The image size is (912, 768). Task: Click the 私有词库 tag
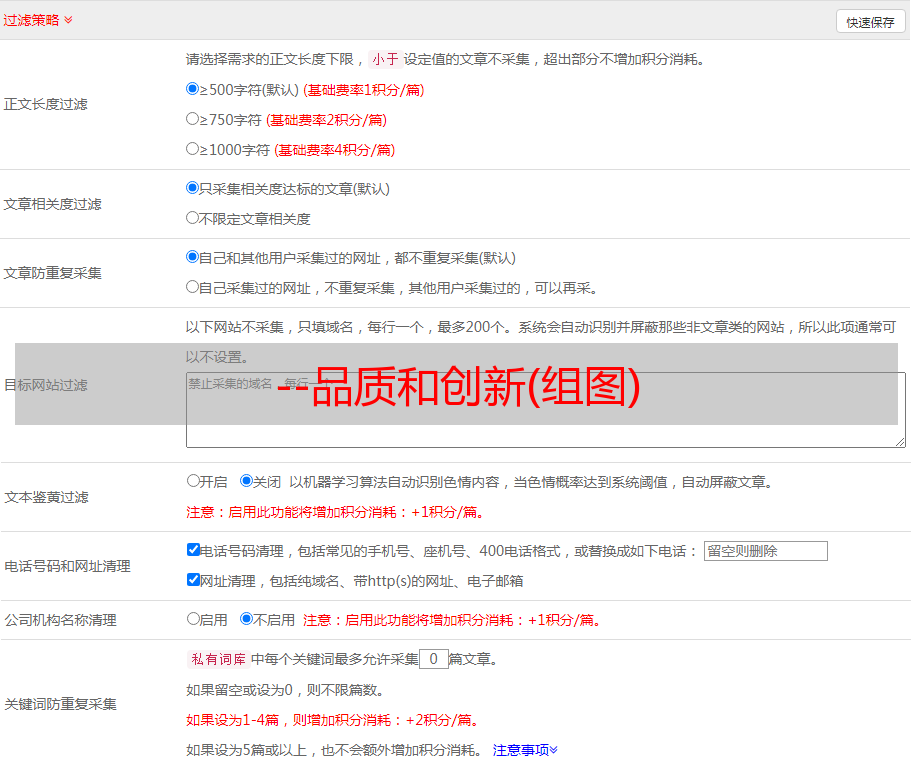coord(219,659)
